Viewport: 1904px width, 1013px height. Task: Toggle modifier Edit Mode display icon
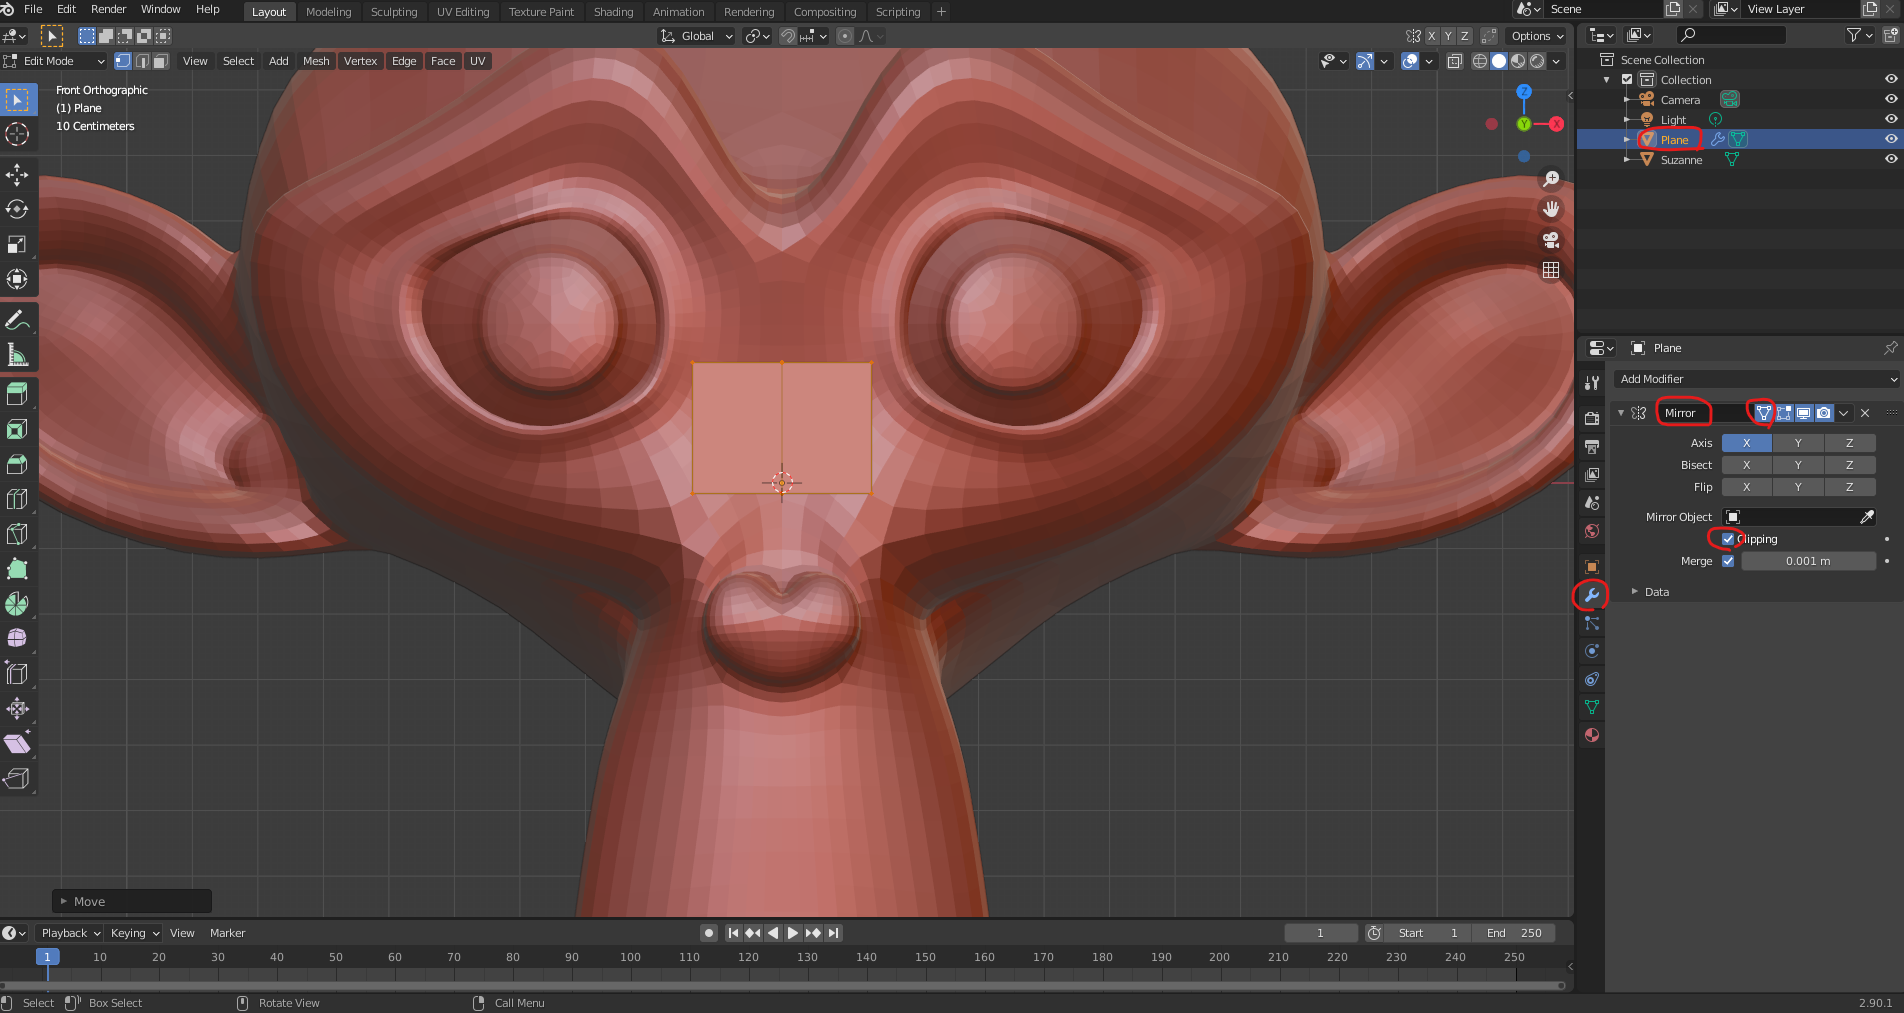pos(1784,413)
